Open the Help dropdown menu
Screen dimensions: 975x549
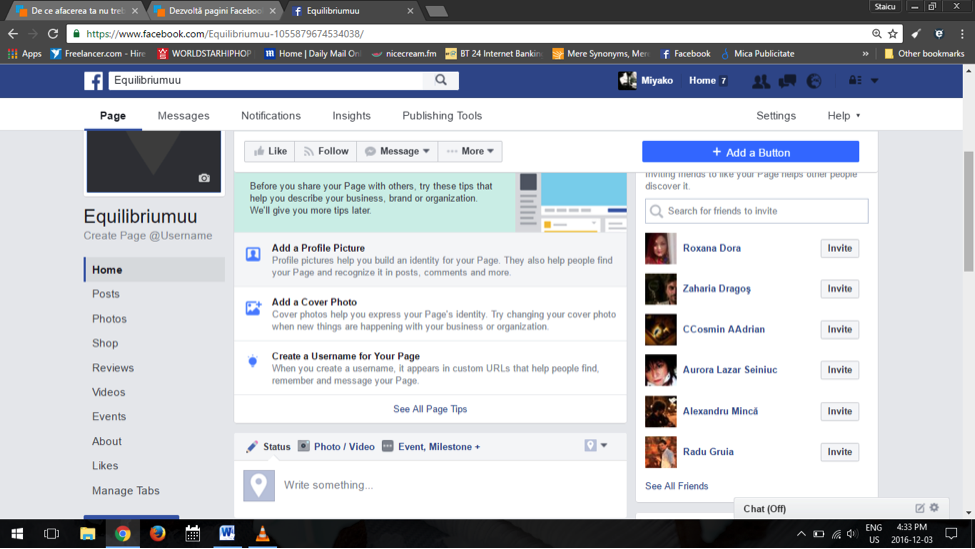point(844,116)
